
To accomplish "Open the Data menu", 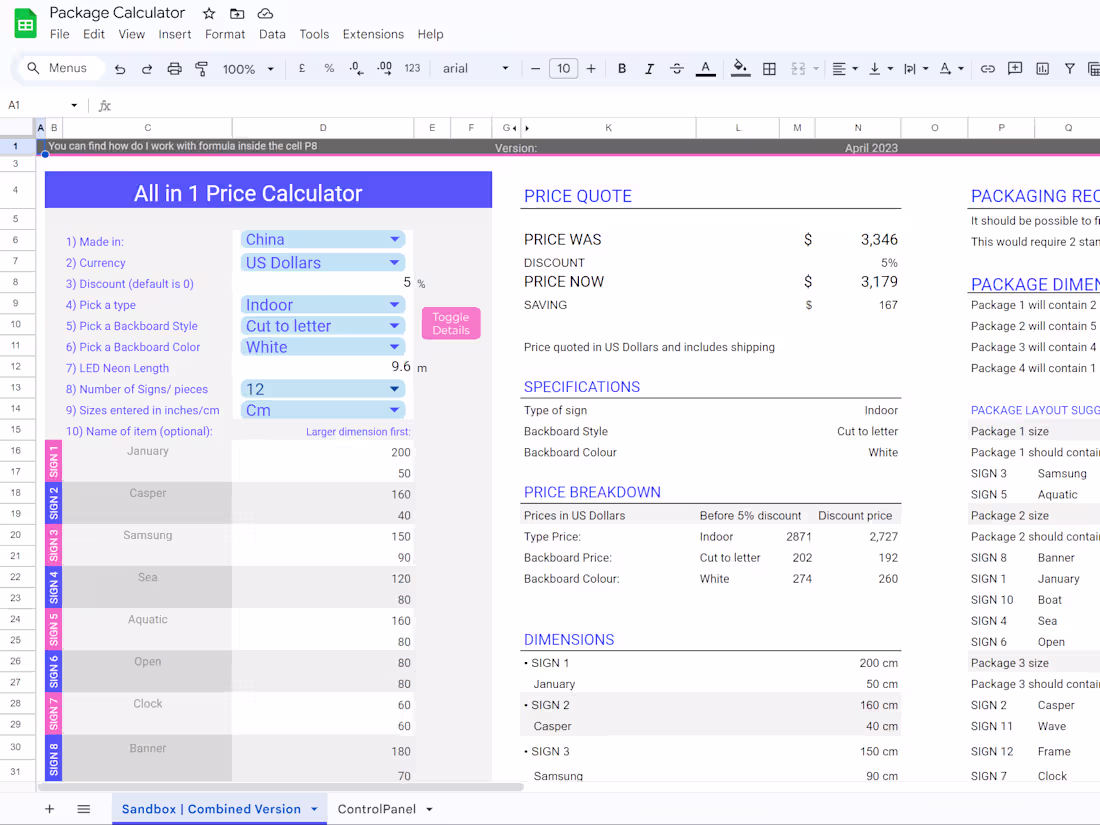I will point(270,33).
